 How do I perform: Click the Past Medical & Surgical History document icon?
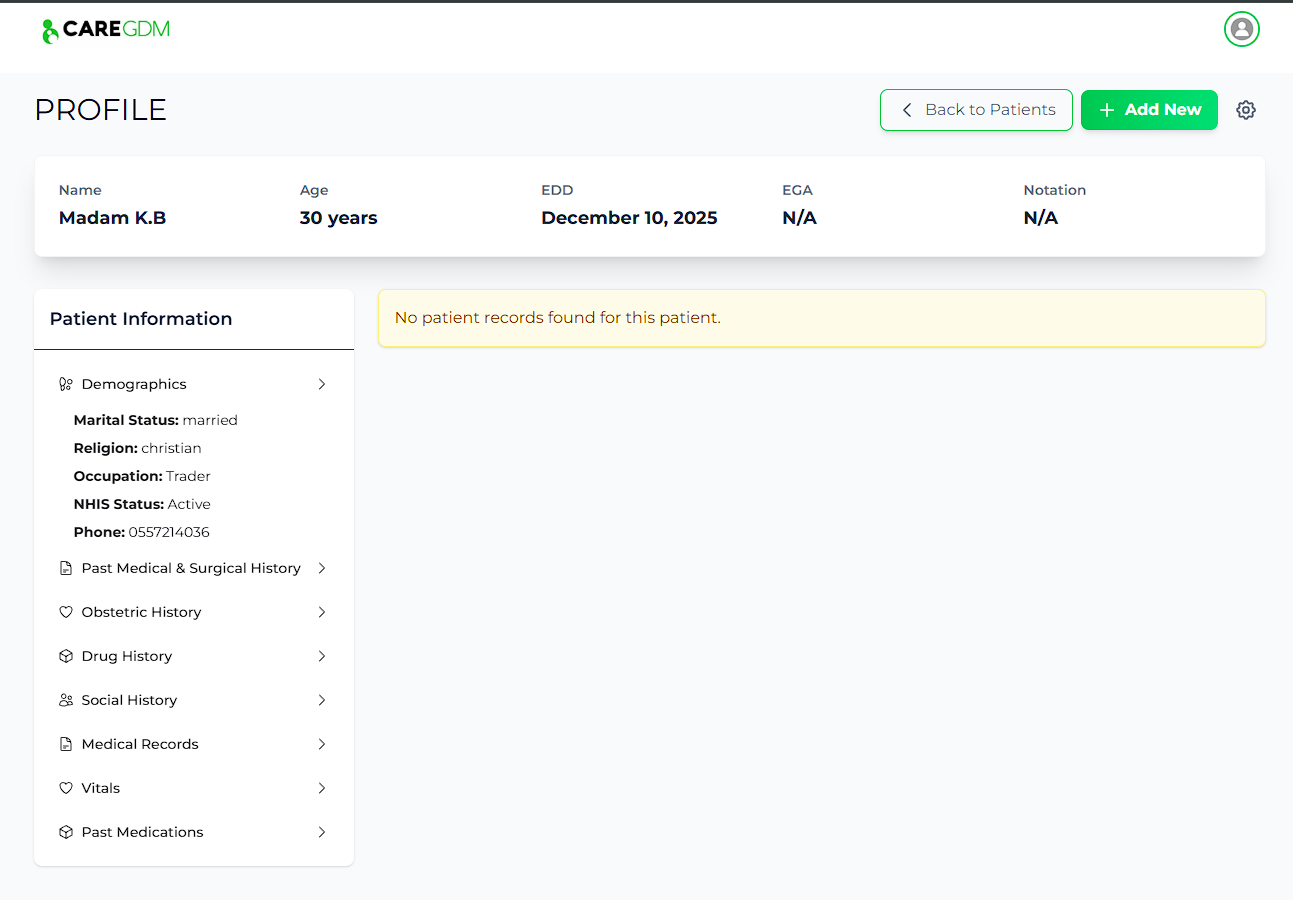click(x=65, y=568)
